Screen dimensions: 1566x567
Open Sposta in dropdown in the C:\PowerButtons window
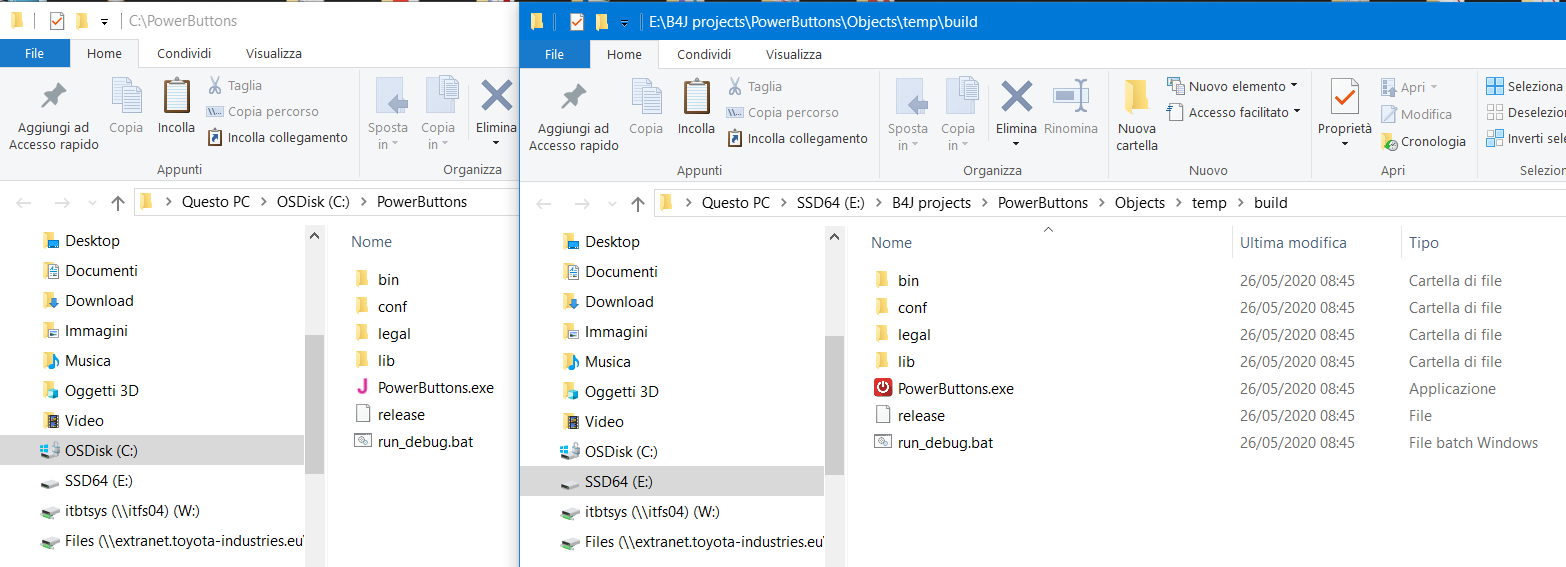[x=388, y=136]
